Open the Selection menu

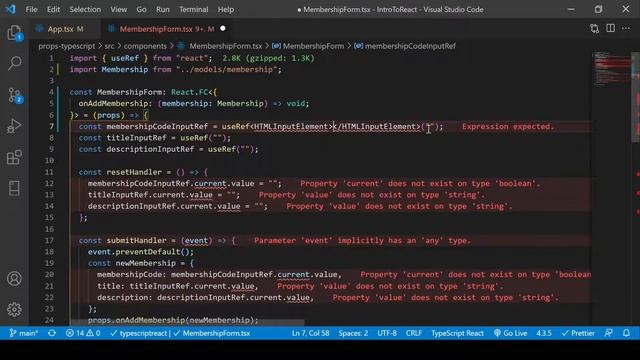pos(85,9)
